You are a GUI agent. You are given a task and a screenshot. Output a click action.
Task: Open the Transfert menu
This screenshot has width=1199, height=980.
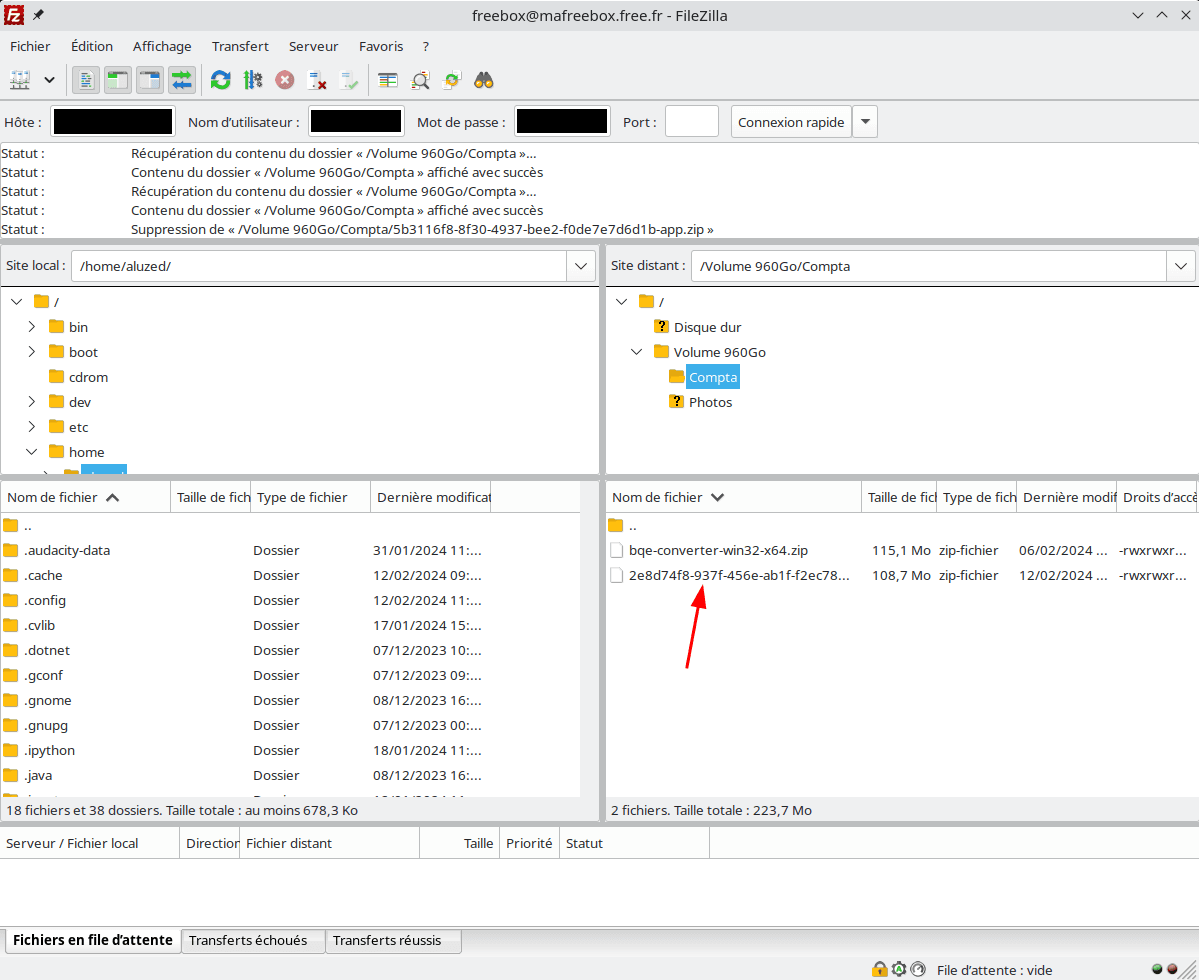click(x=240, y=46)
